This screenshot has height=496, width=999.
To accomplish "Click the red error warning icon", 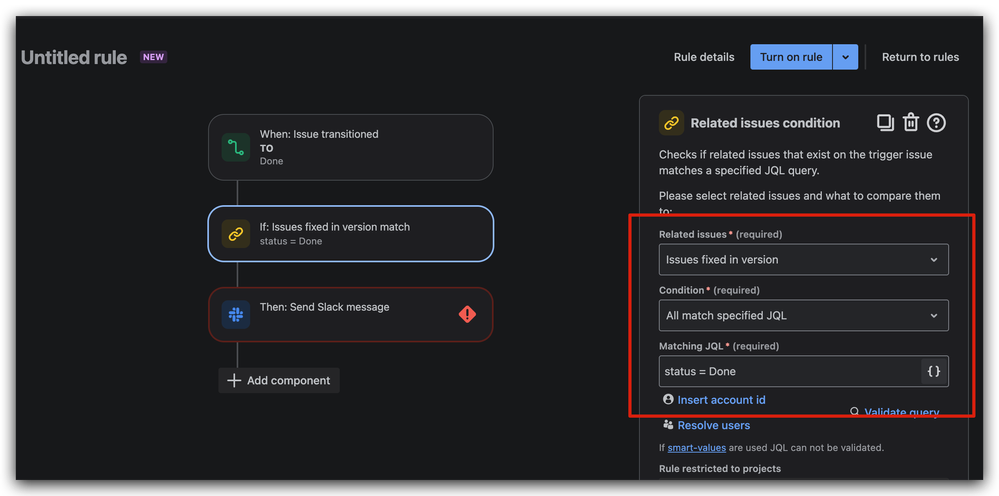I will click(x=467, y=314).
